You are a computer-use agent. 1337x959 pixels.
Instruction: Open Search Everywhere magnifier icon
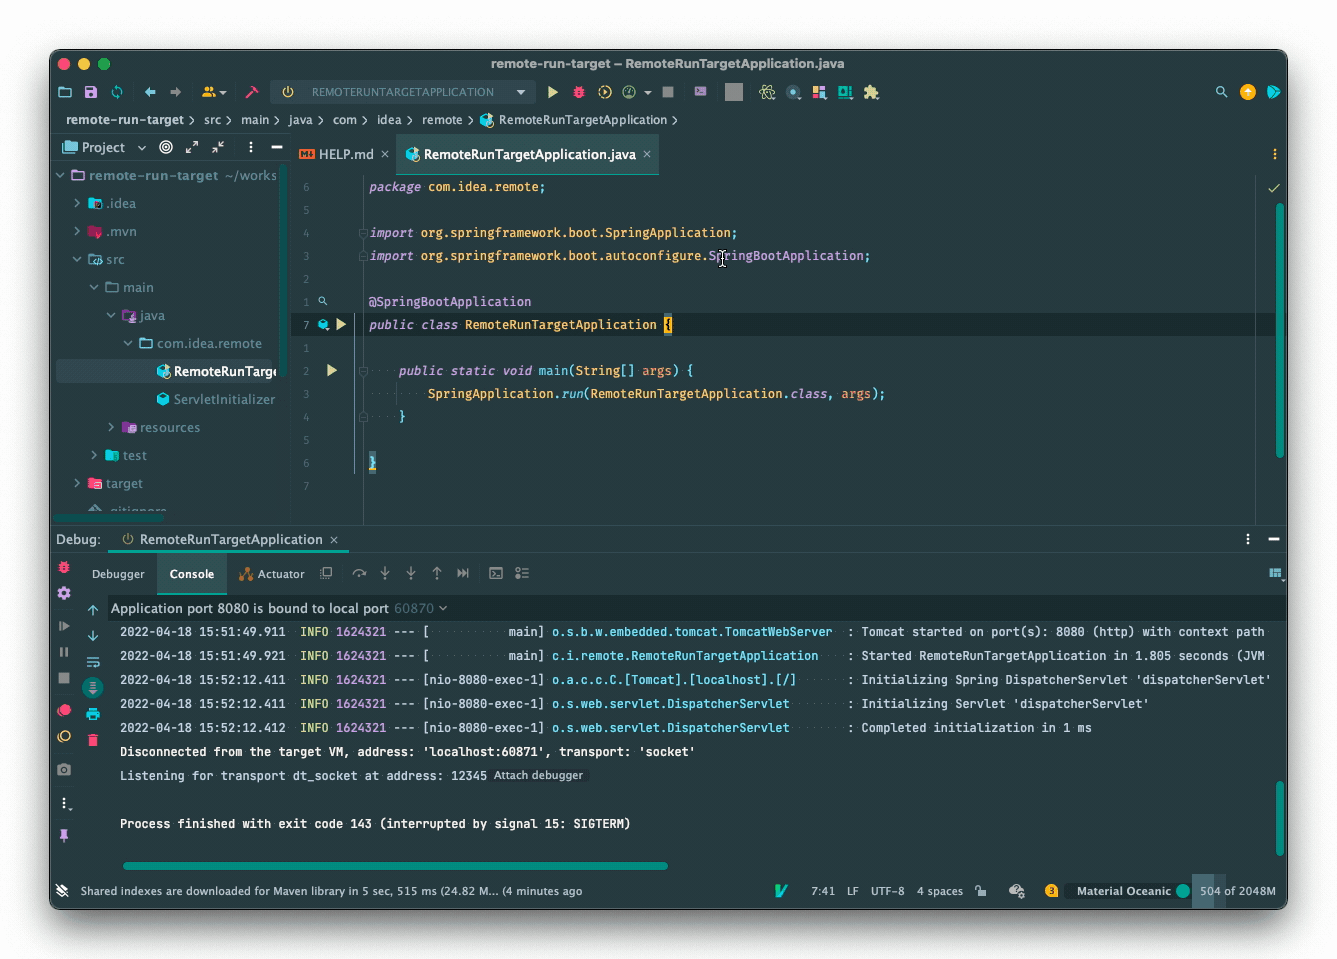[1221, 92]
